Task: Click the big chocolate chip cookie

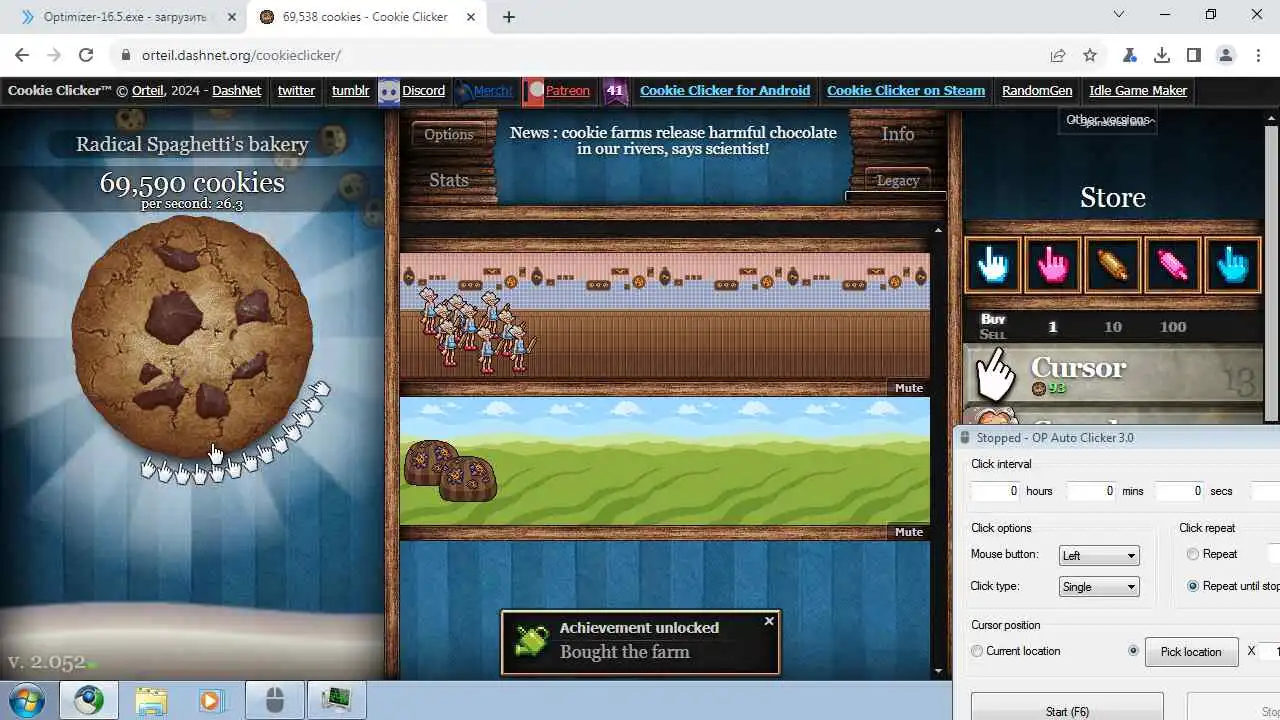Action: click(x=192, y=338)
